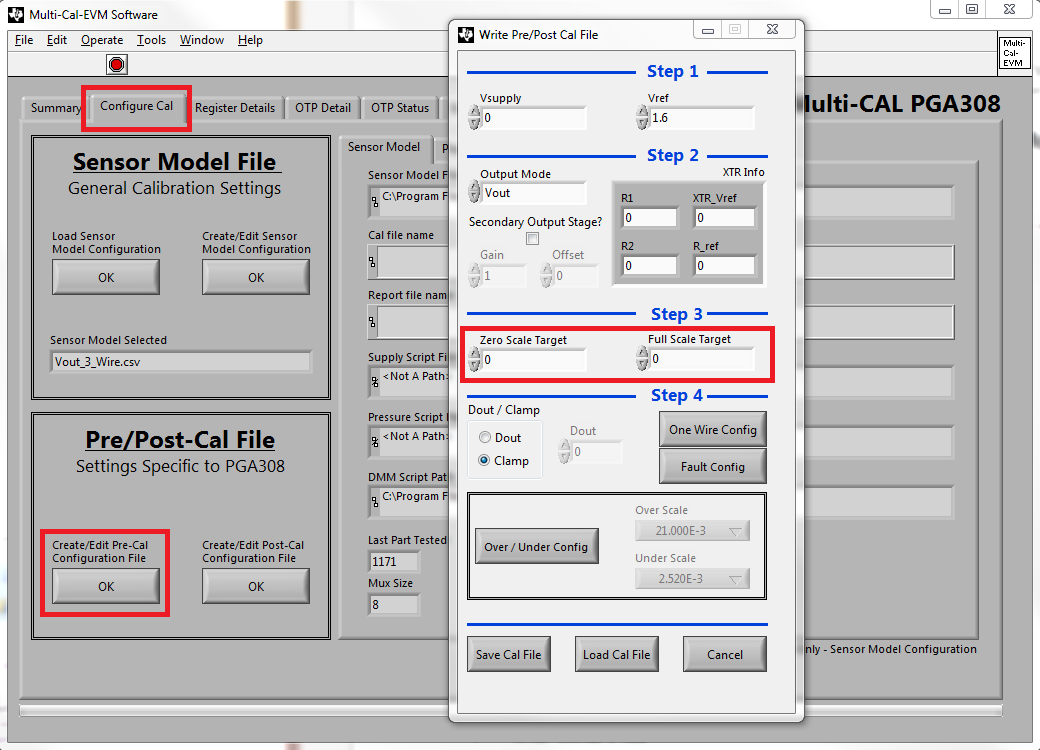
Task: Click the path icon next to Supply Script File
Action: 375,381
